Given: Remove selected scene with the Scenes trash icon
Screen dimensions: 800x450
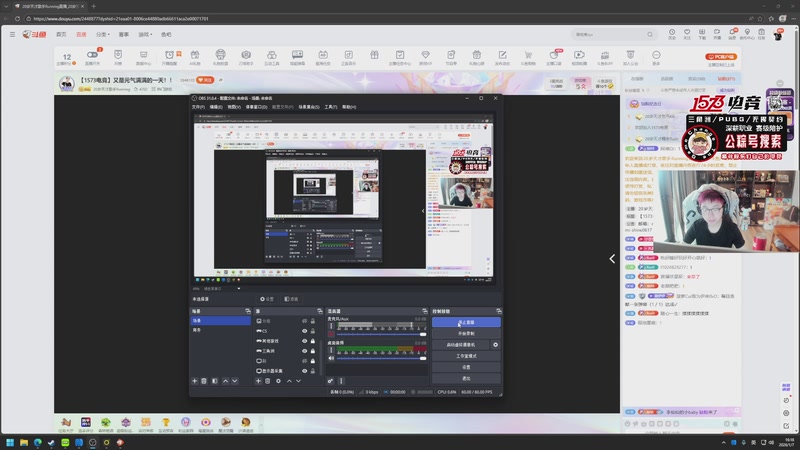Looking at the screenshot, I should pos(204,381).
